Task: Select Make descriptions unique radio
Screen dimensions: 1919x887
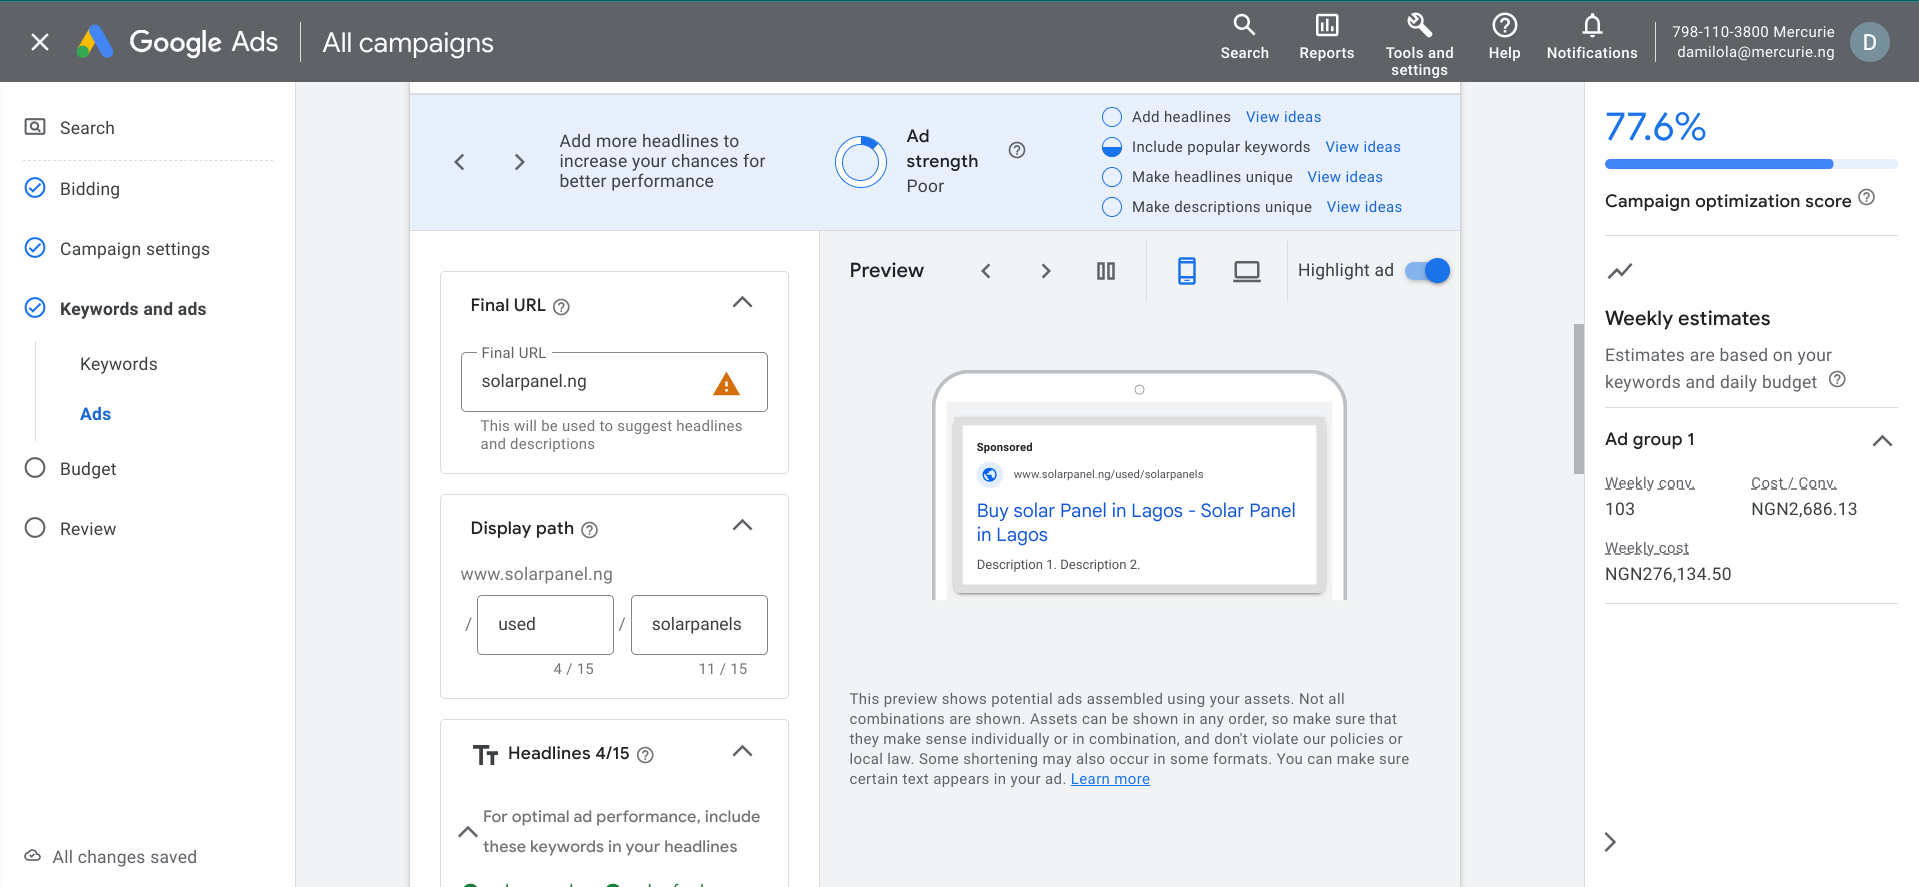Action: (x=1111, y=207)
